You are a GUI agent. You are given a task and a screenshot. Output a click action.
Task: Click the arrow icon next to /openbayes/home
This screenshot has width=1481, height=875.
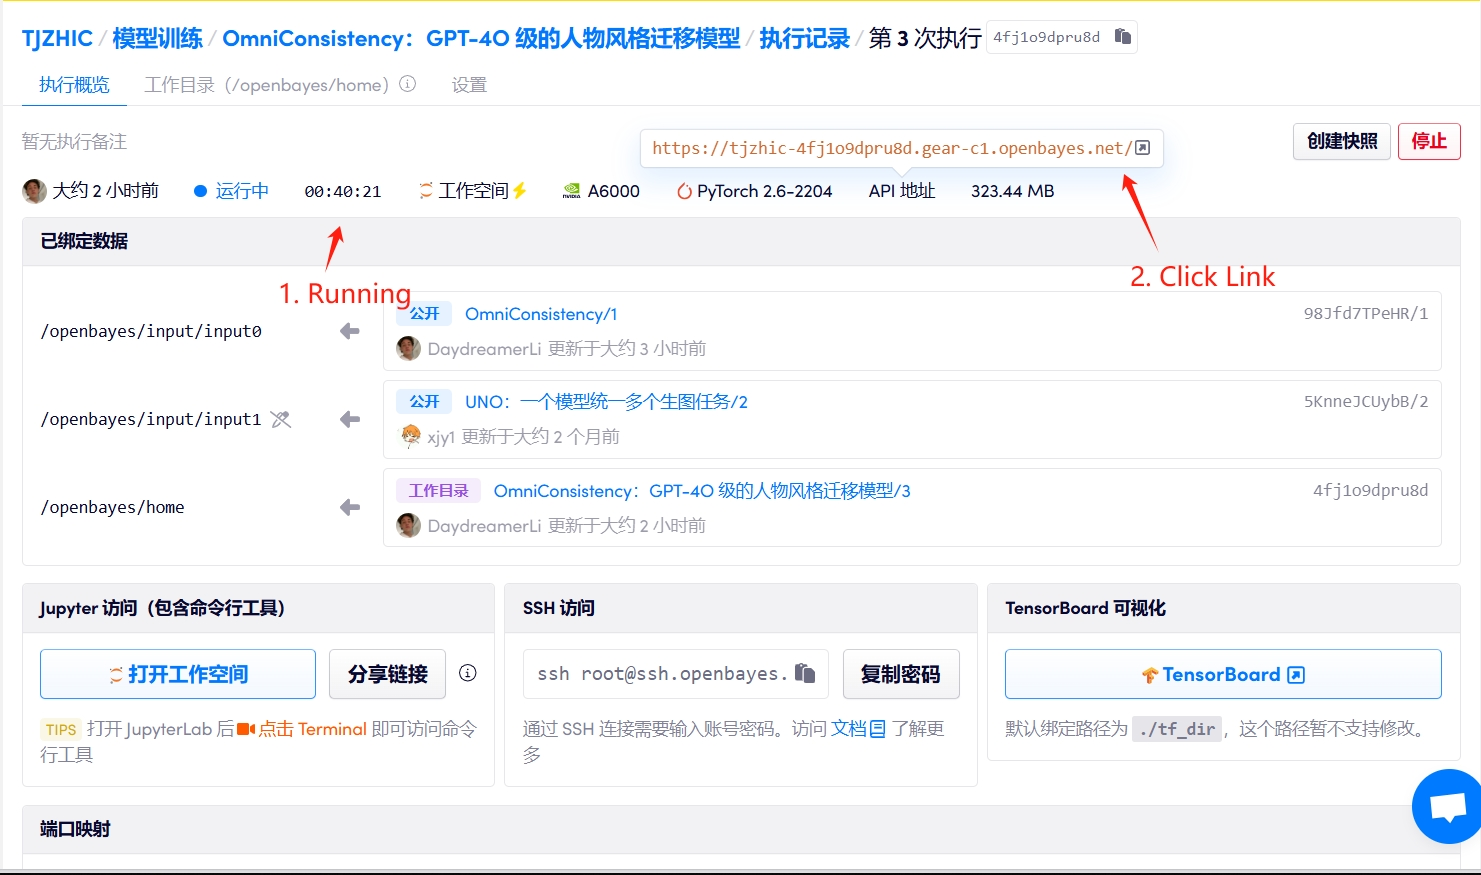tap(349, 507)
